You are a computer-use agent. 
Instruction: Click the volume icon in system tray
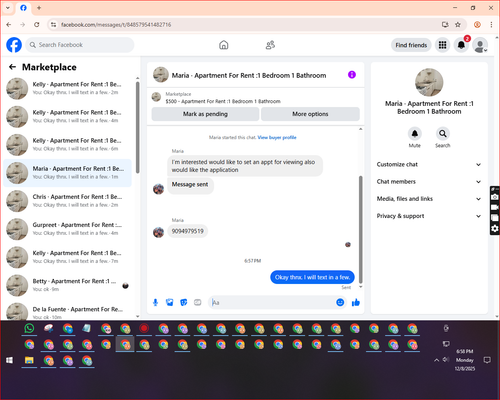click(446, 360)
